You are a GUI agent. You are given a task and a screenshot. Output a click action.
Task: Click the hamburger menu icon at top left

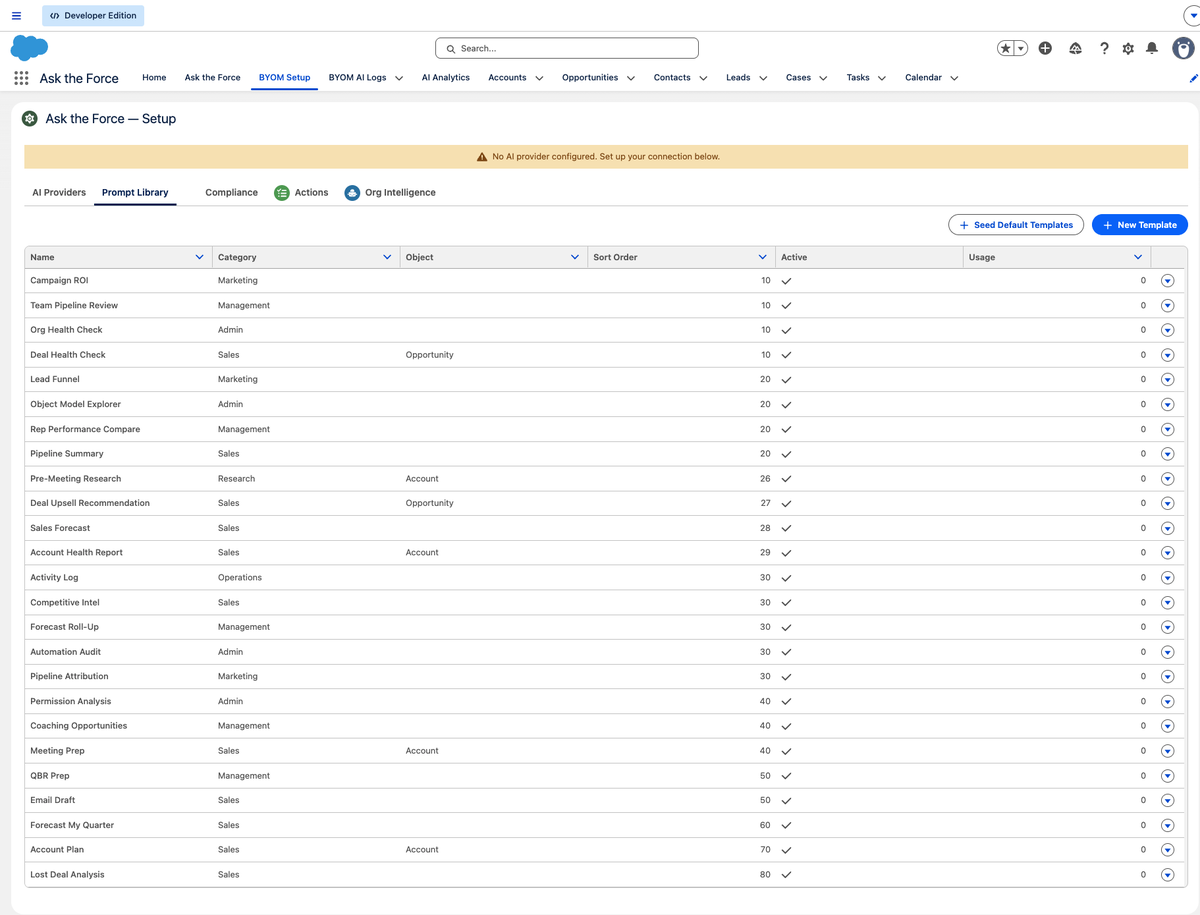[x=16, y=16]
